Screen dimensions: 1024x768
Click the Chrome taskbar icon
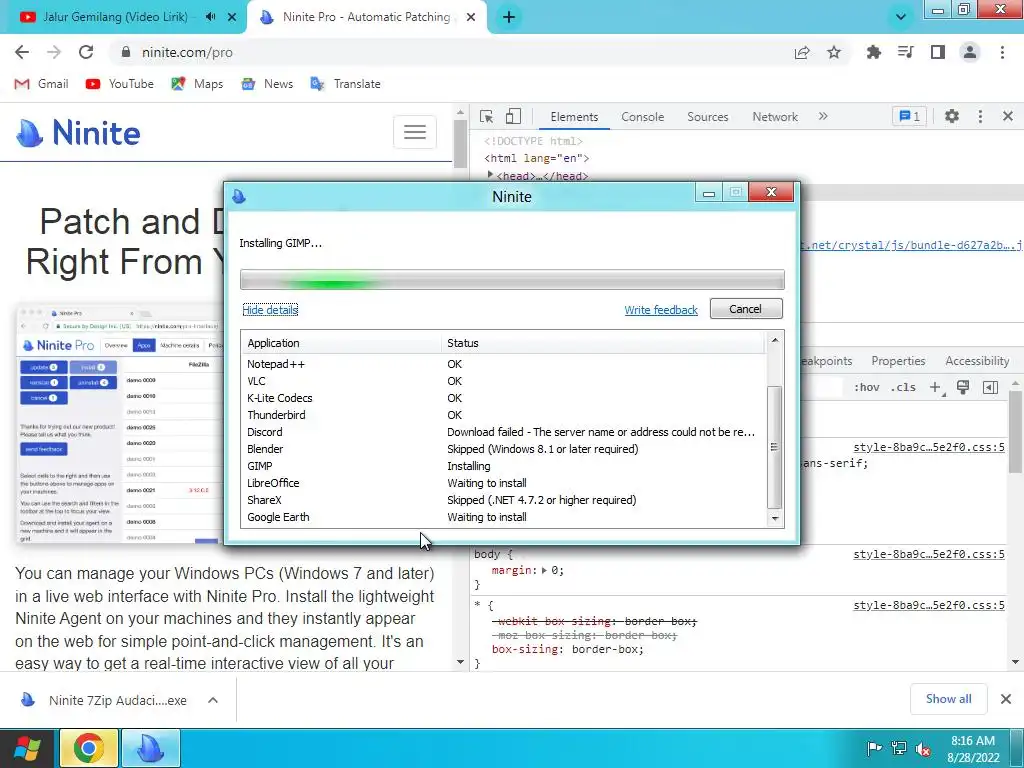88,748
